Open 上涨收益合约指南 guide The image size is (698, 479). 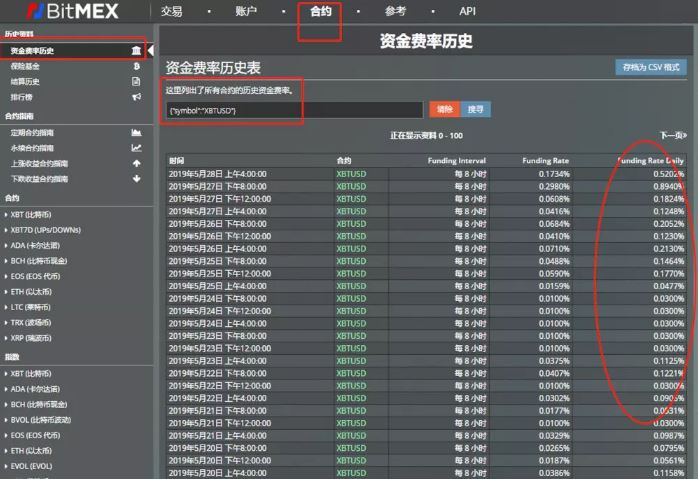click(39, 163)
